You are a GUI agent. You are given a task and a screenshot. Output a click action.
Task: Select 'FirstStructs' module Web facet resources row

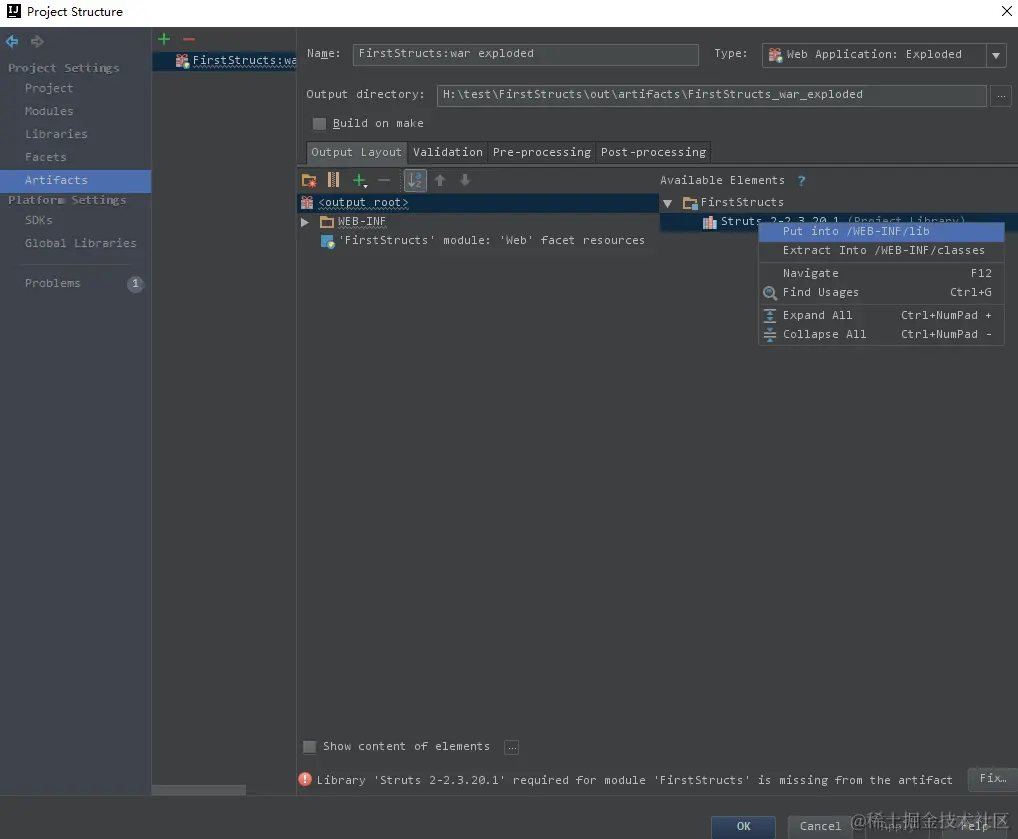[483, 241]
